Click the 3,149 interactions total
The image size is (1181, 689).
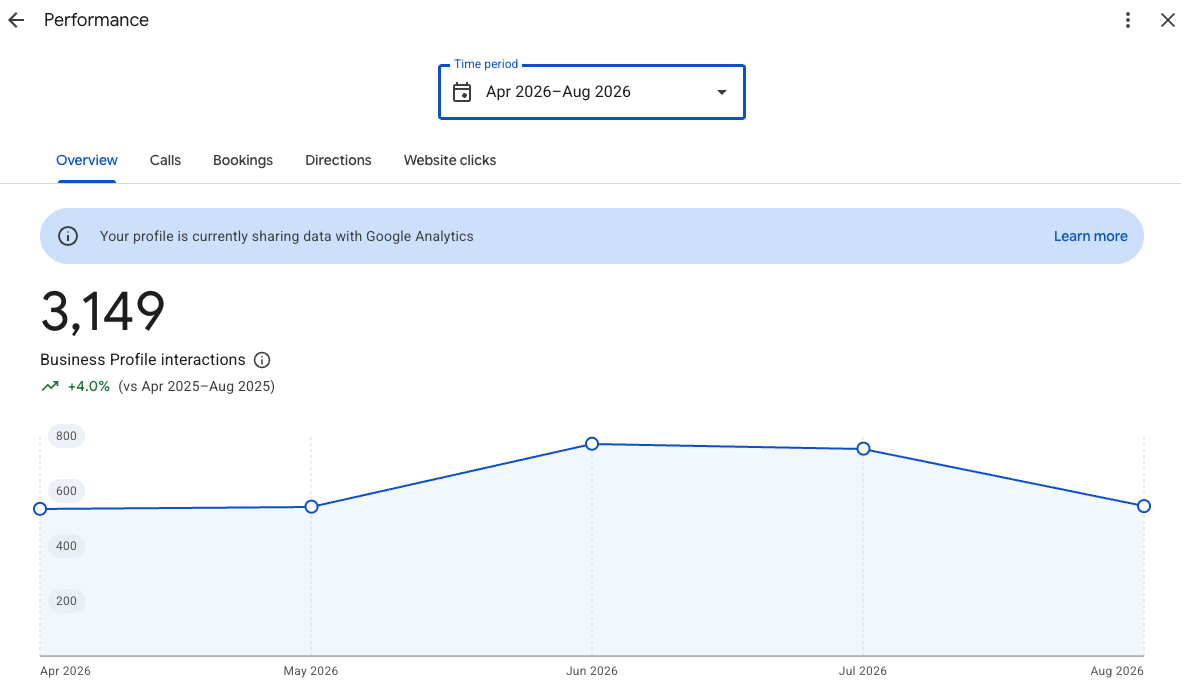coord(102,311)
